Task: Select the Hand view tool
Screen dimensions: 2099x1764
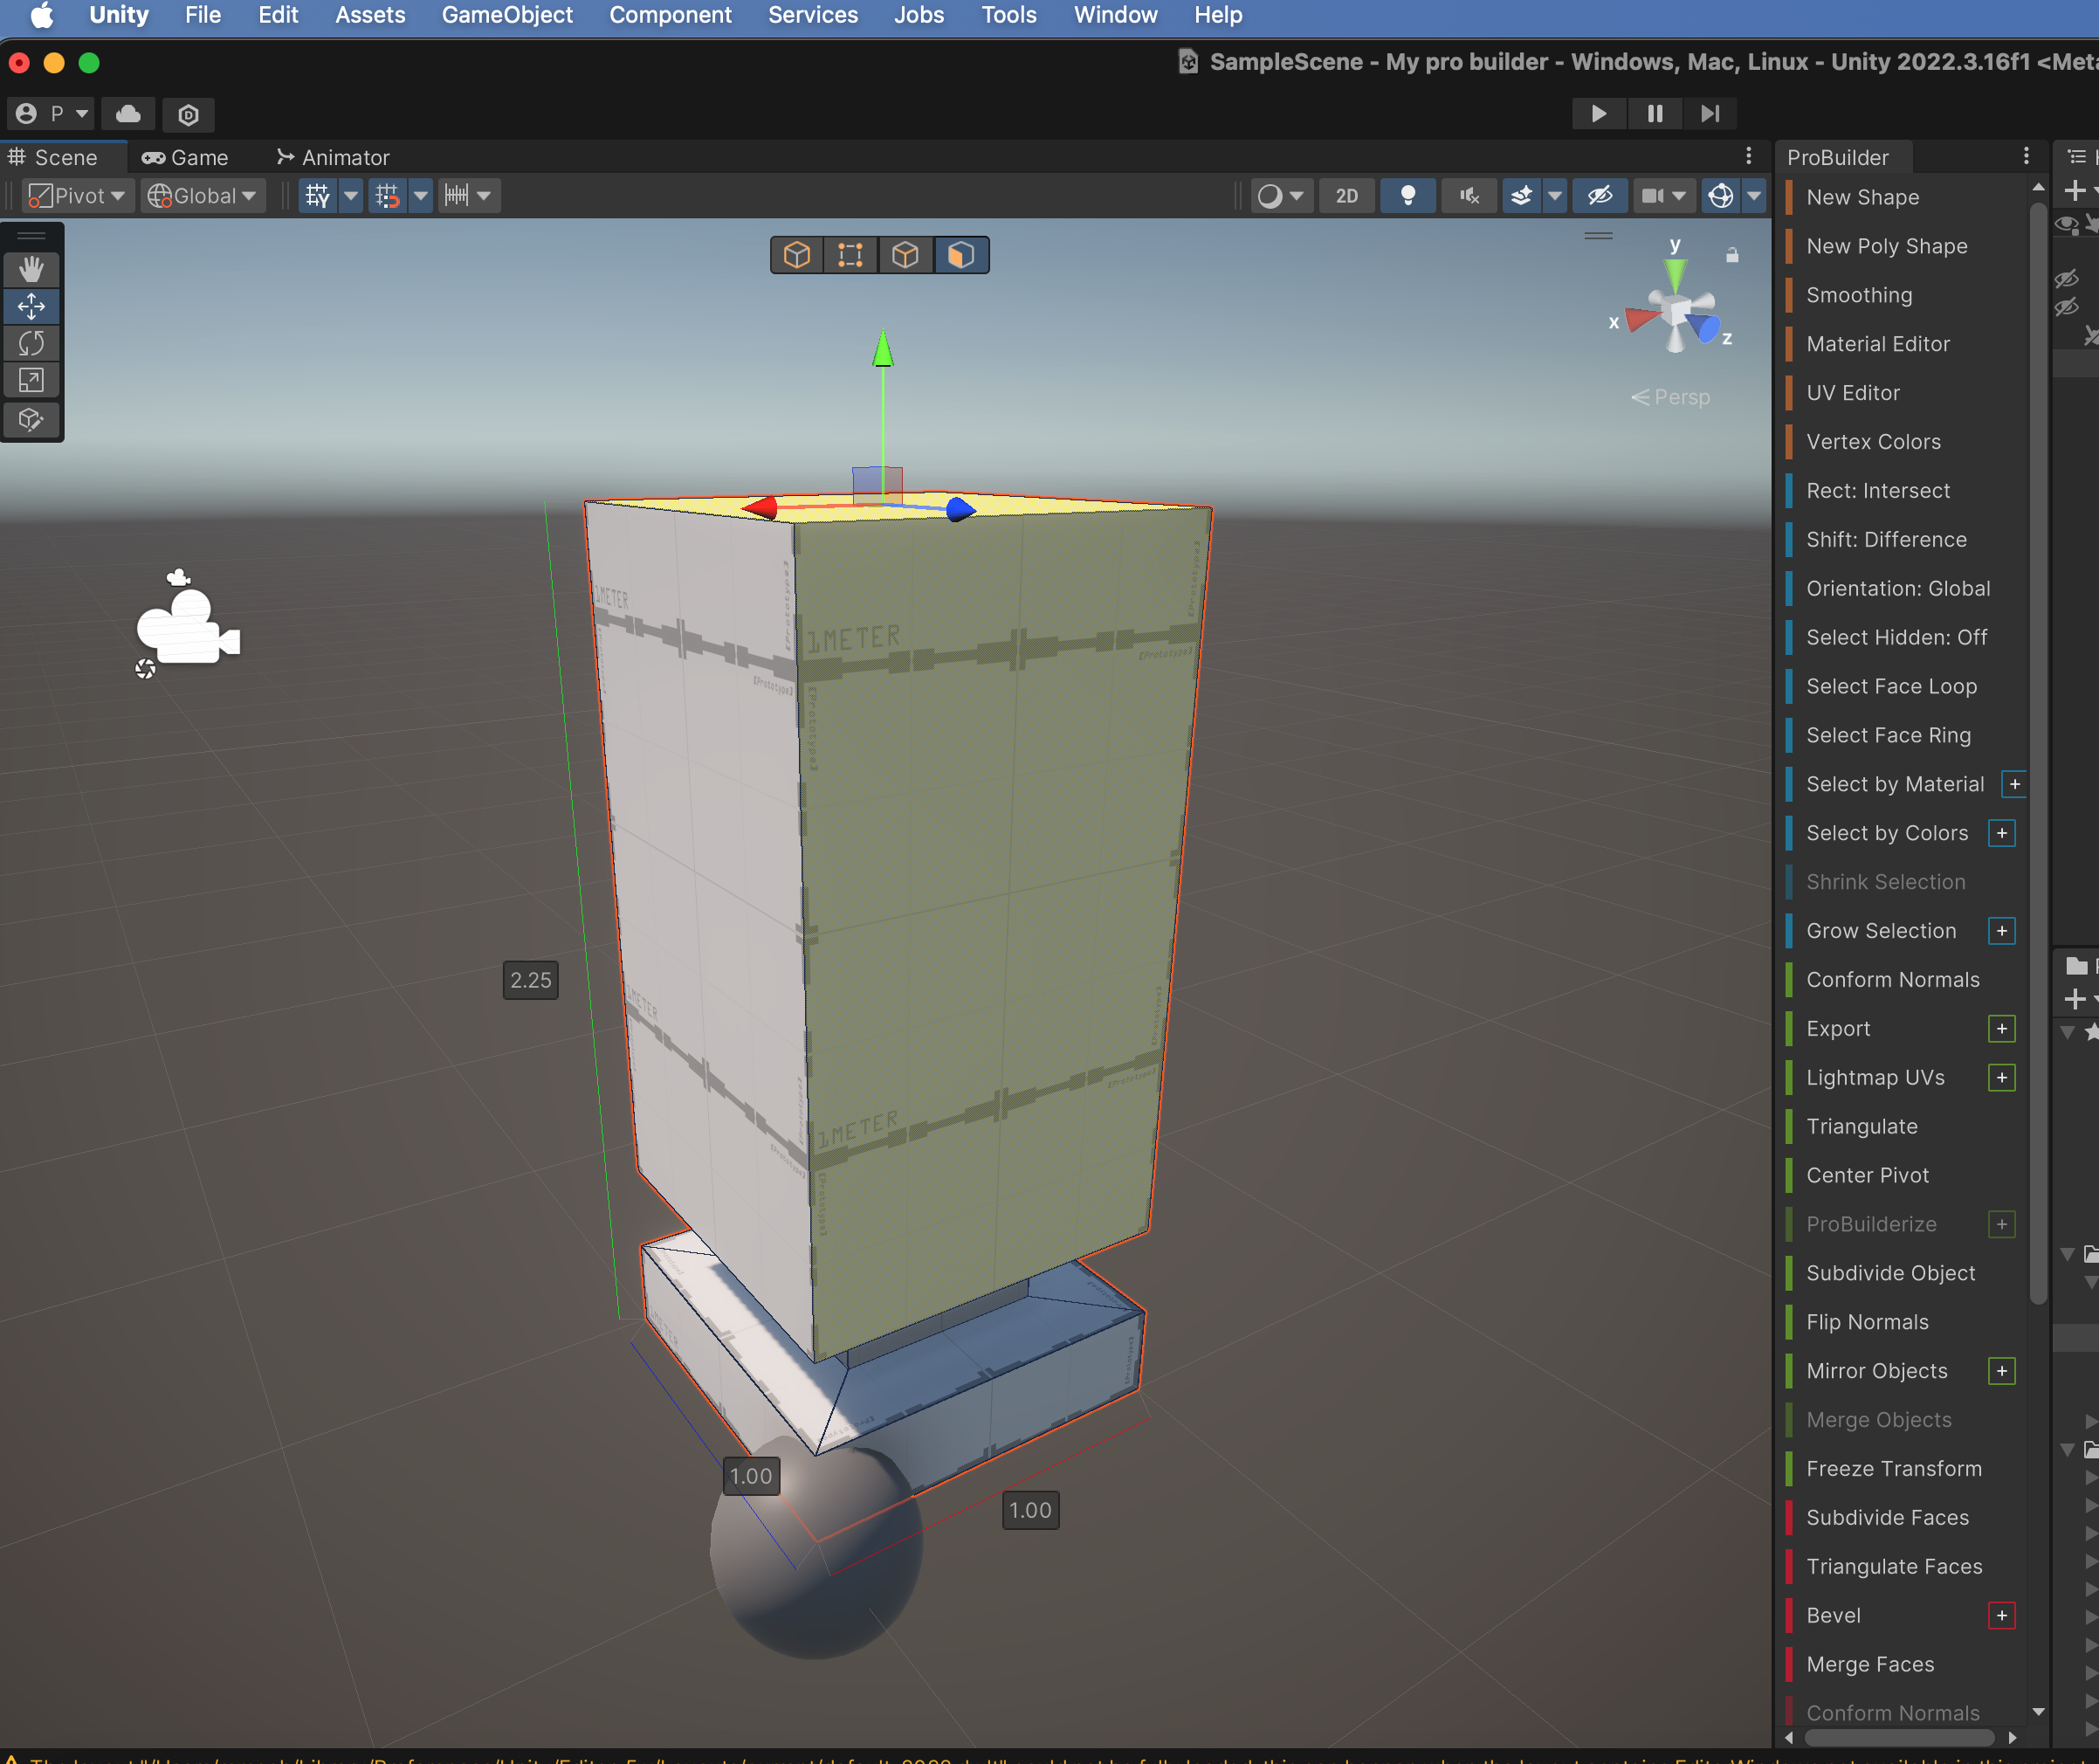Action: point(31,269)
